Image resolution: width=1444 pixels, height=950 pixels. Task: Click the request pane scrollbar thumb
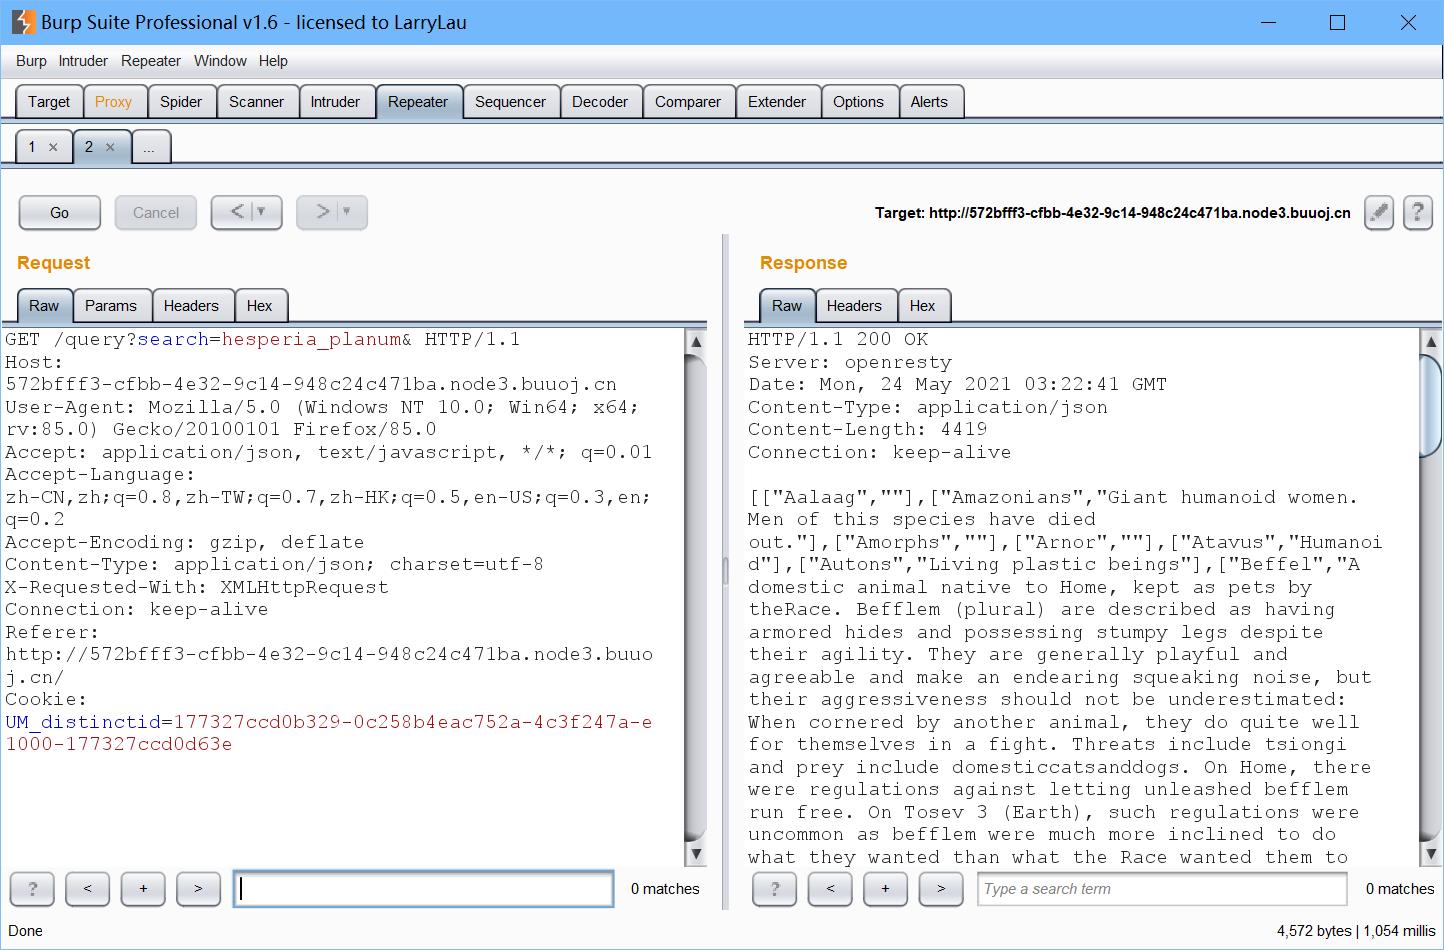coord(696,597)
